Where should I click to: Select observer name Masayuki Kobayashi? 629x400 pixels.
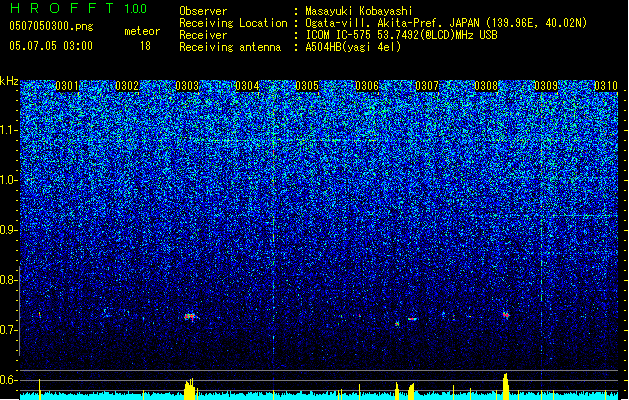[359, 11]
